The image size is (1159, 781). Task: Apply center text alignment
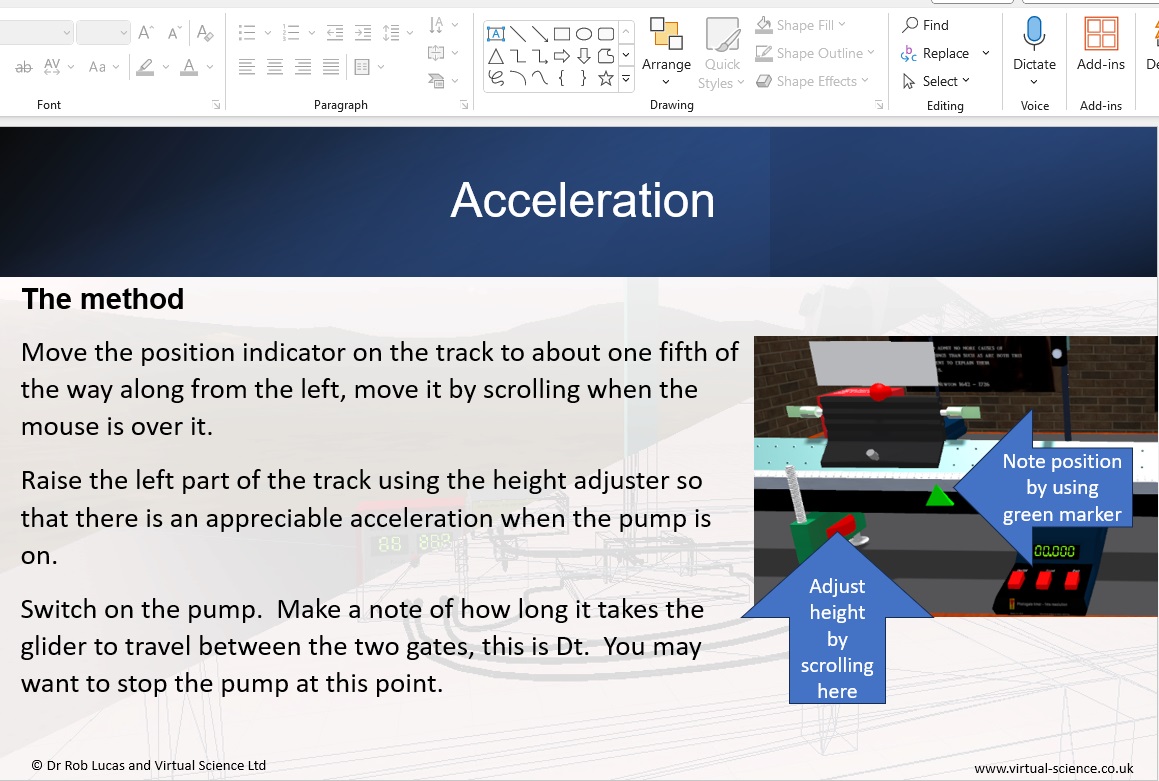tap(275, 68)
